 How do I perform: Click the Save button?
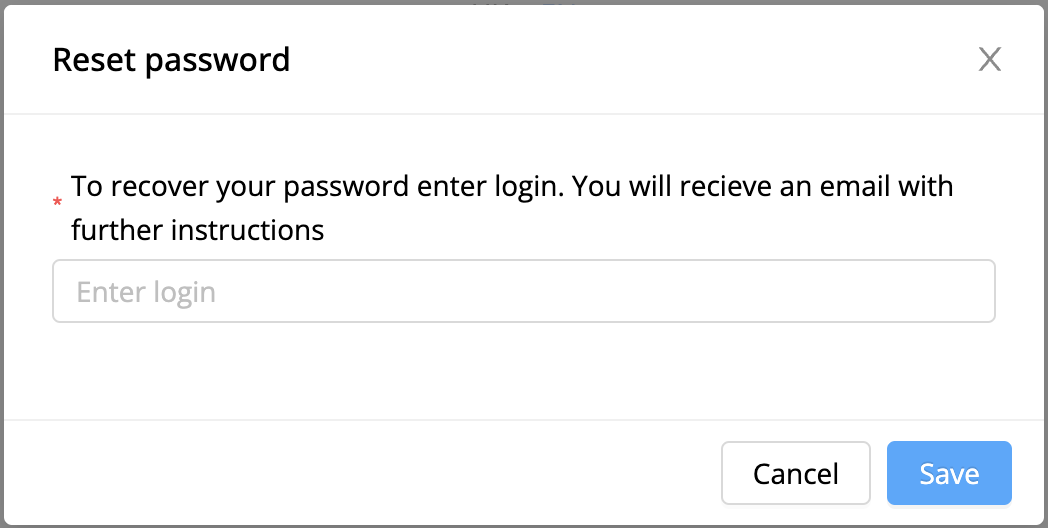(949, 473)
